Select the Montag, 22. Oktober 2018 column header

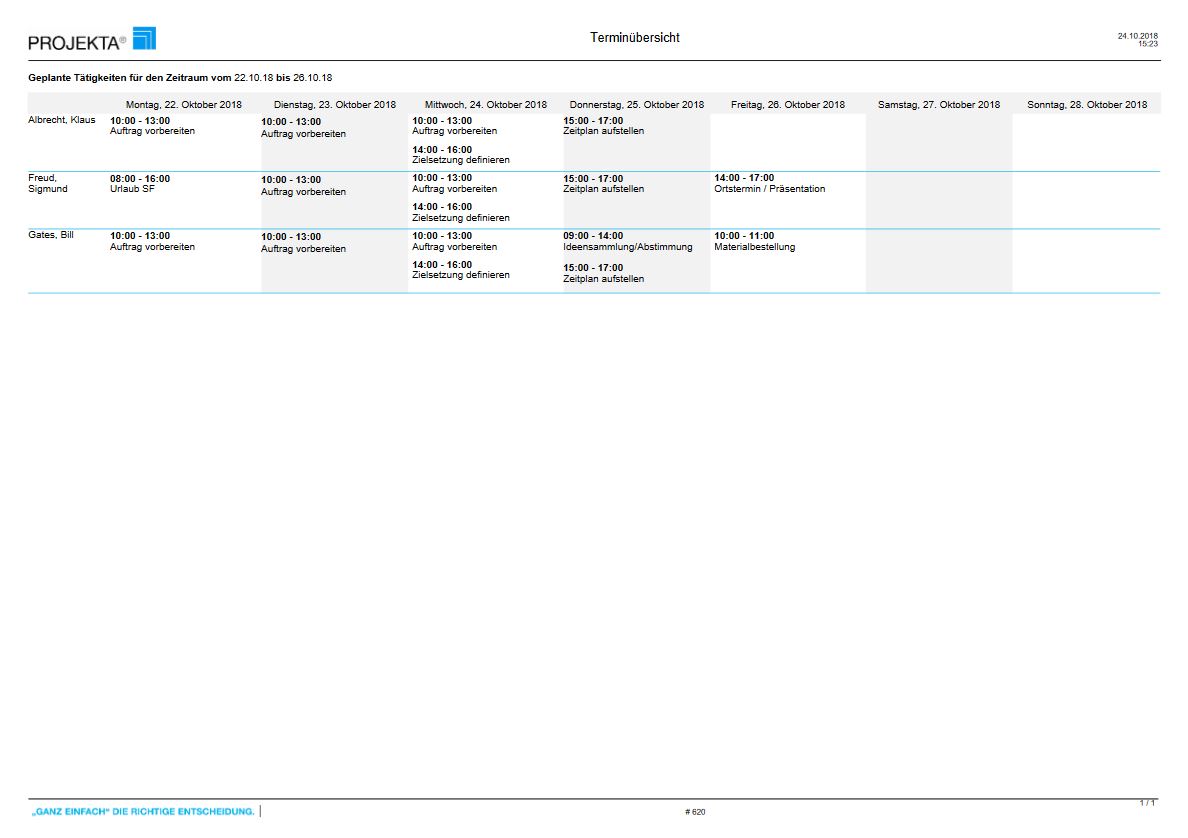183,105
